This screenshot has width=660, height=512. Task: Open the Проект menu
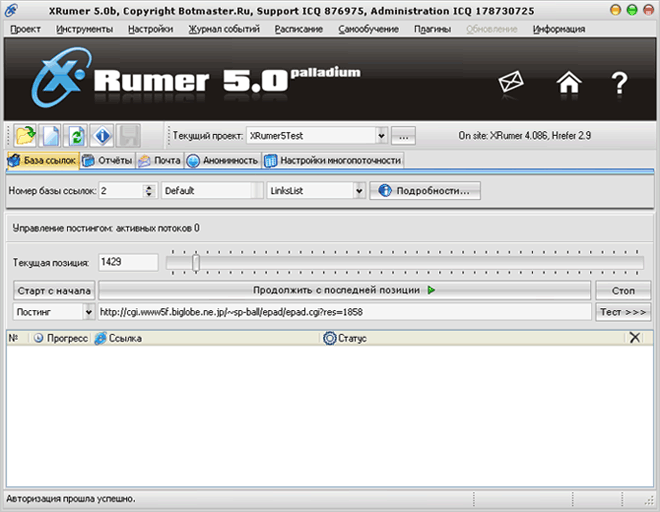tap(25, 29)
